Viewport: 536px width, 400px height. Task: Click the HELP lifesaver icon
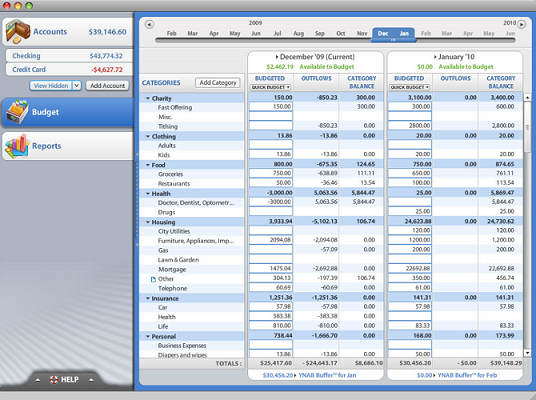coord(54,379)
